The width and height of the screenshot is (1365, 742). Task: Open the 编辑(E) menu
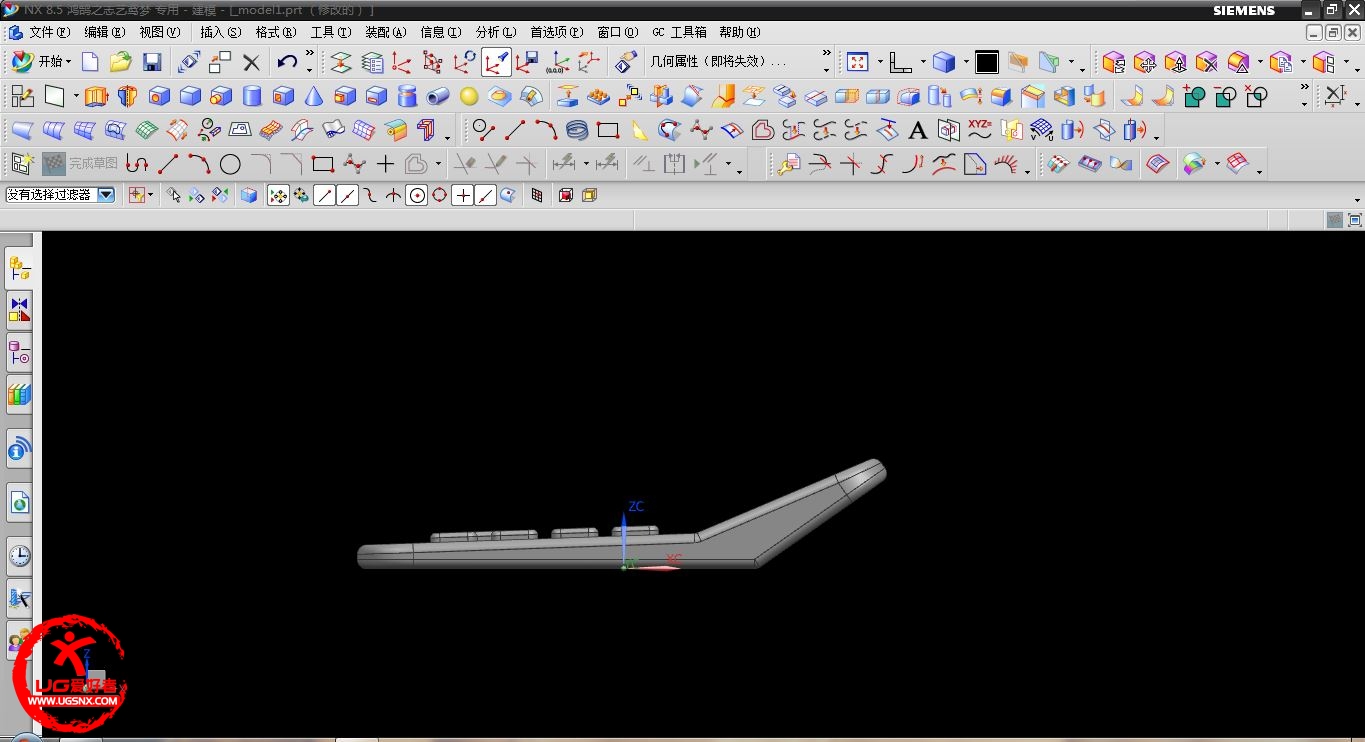(x=105, y=32)
